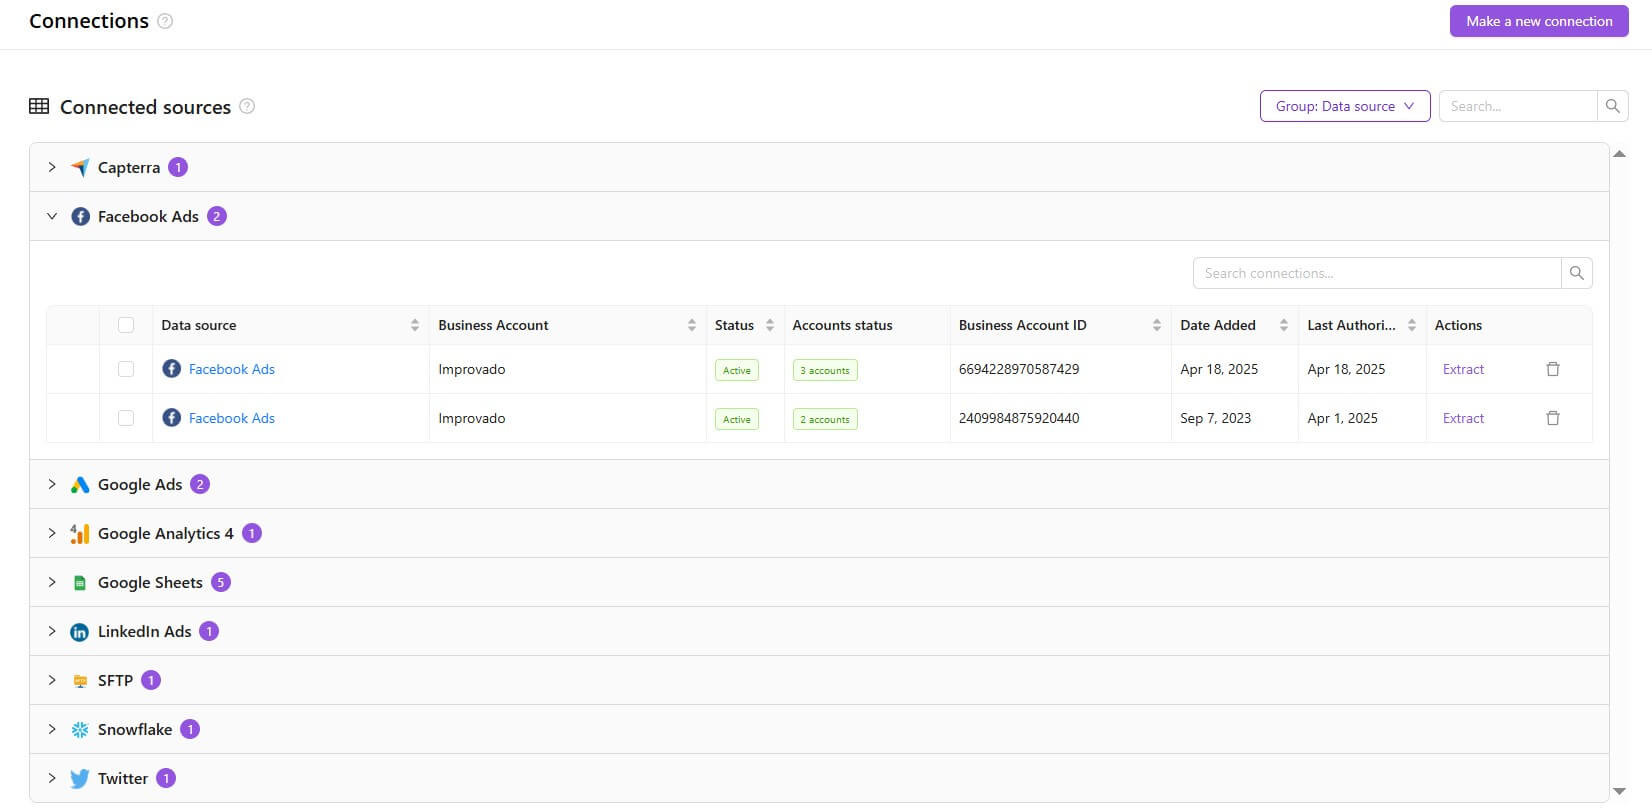This screenshot has width=1652, height=812.
Task: Click the 2 accounts status badge
Action: [824, 419]
